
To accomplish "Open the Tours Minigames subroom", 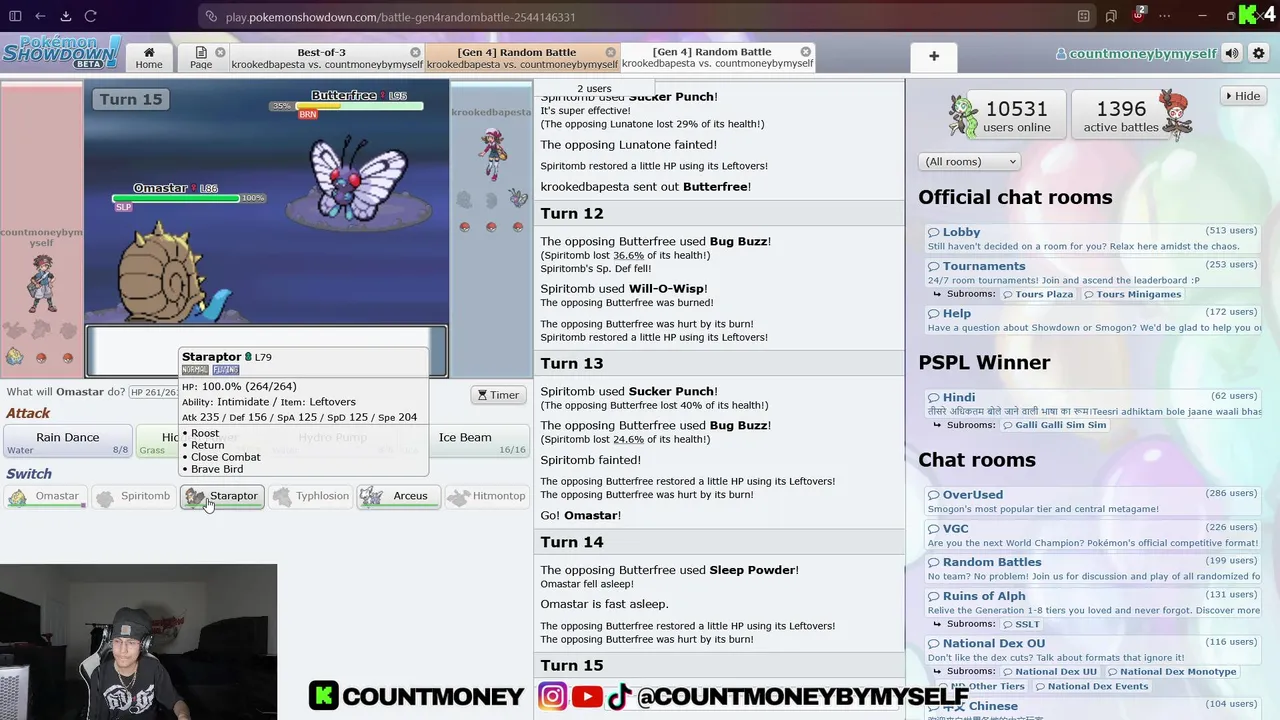I will point(1132,294).
